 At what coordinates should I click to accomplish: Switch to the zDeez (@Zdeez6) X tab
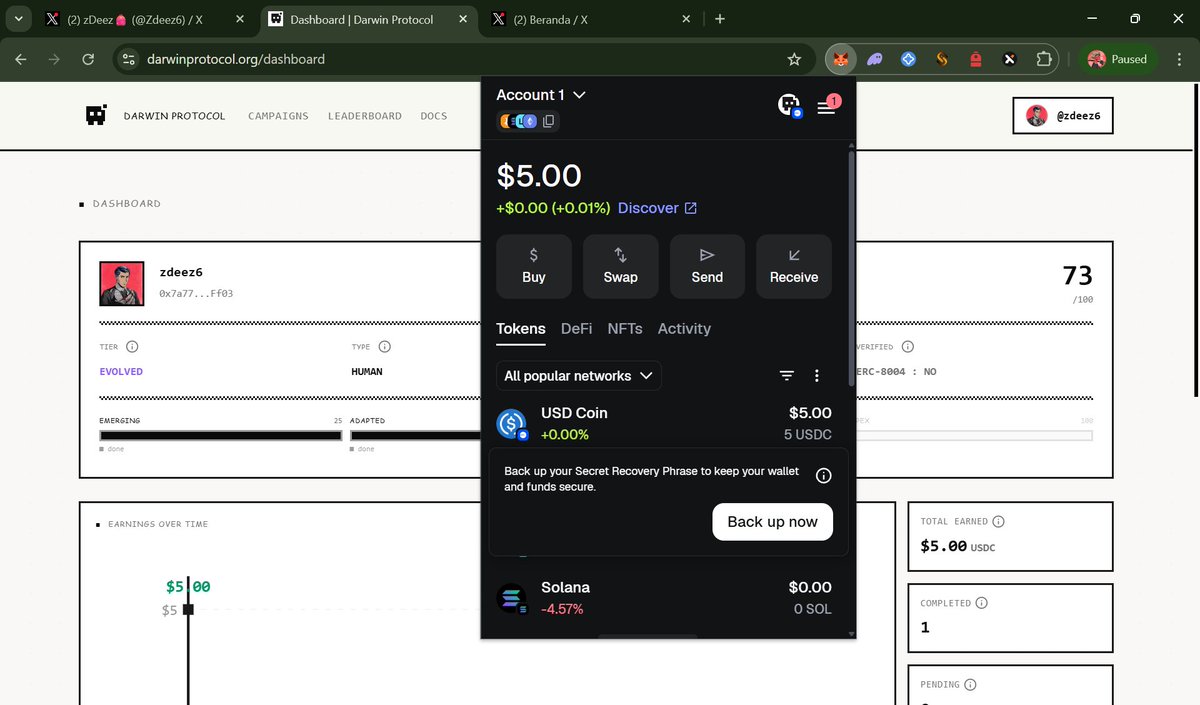145,18
